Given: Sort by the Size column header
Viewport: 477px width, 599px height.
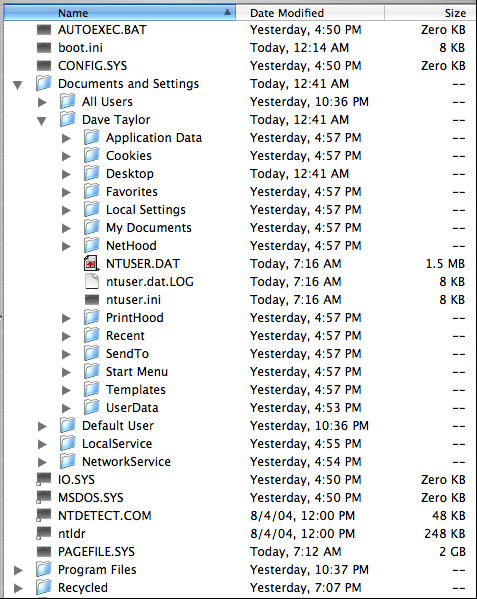Looking at the screenshot, I should (430, 13).
